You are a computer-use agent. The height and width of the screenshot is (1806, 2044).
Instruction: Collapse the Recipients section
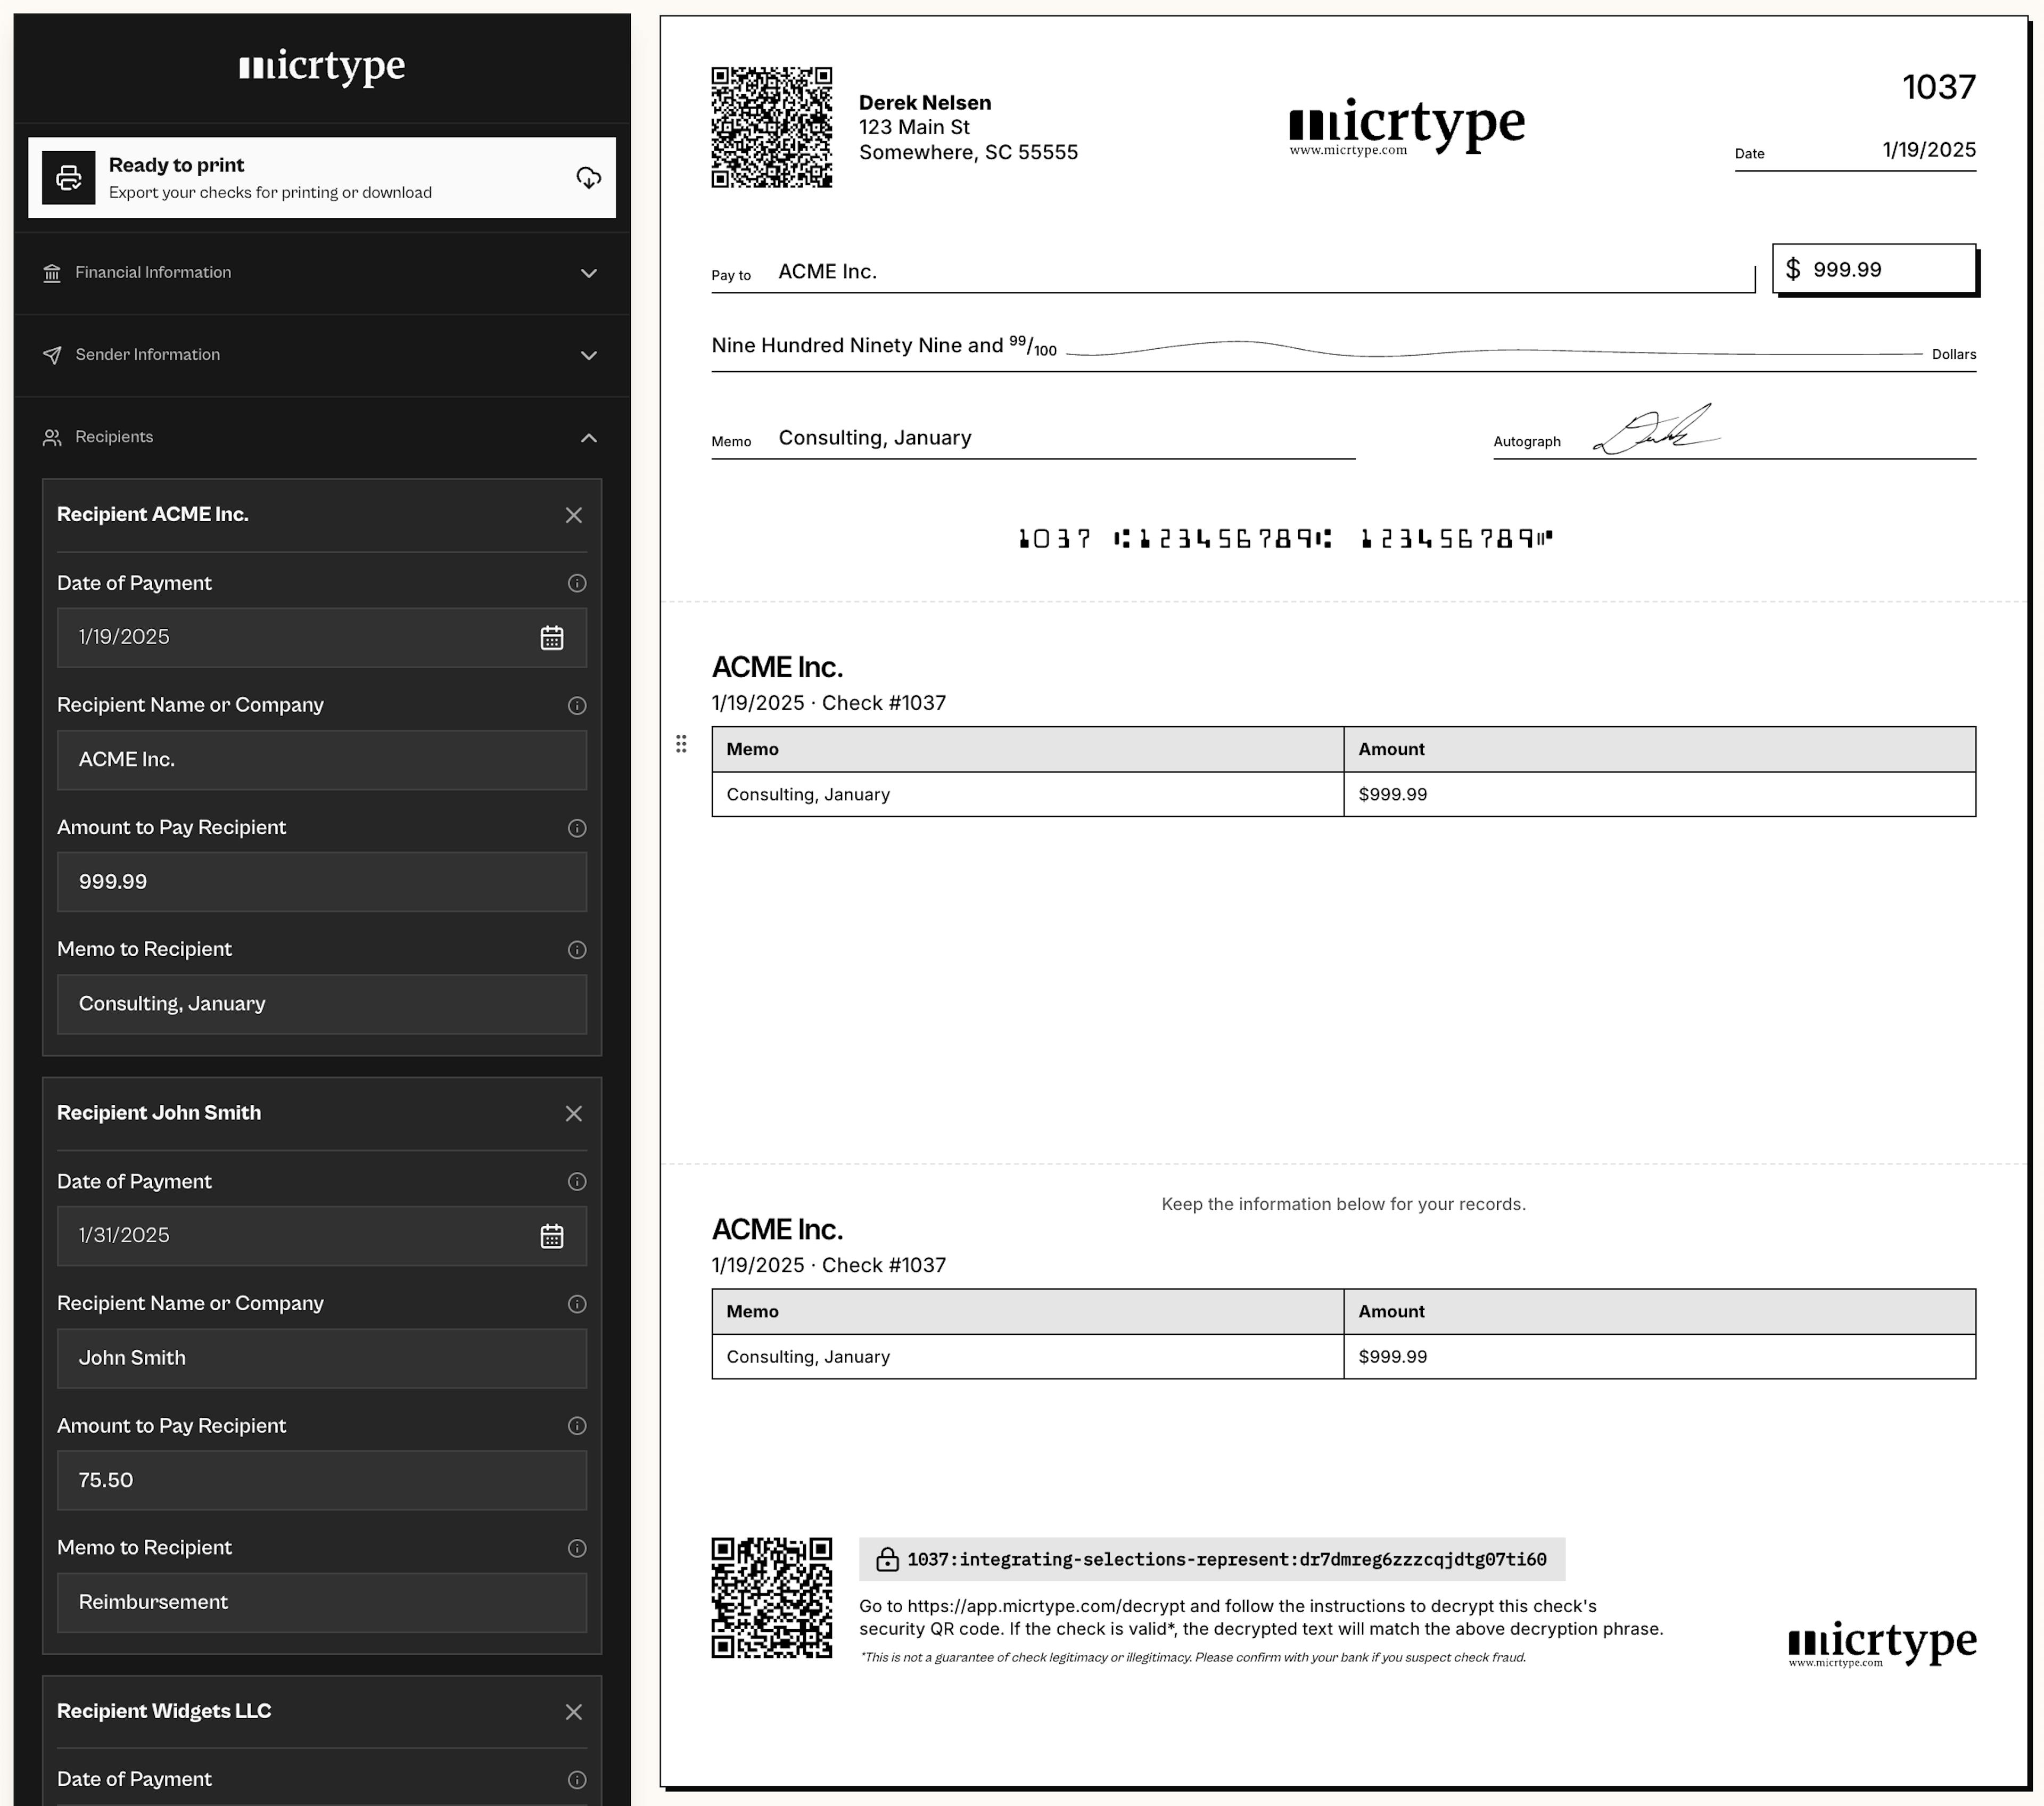322,438
